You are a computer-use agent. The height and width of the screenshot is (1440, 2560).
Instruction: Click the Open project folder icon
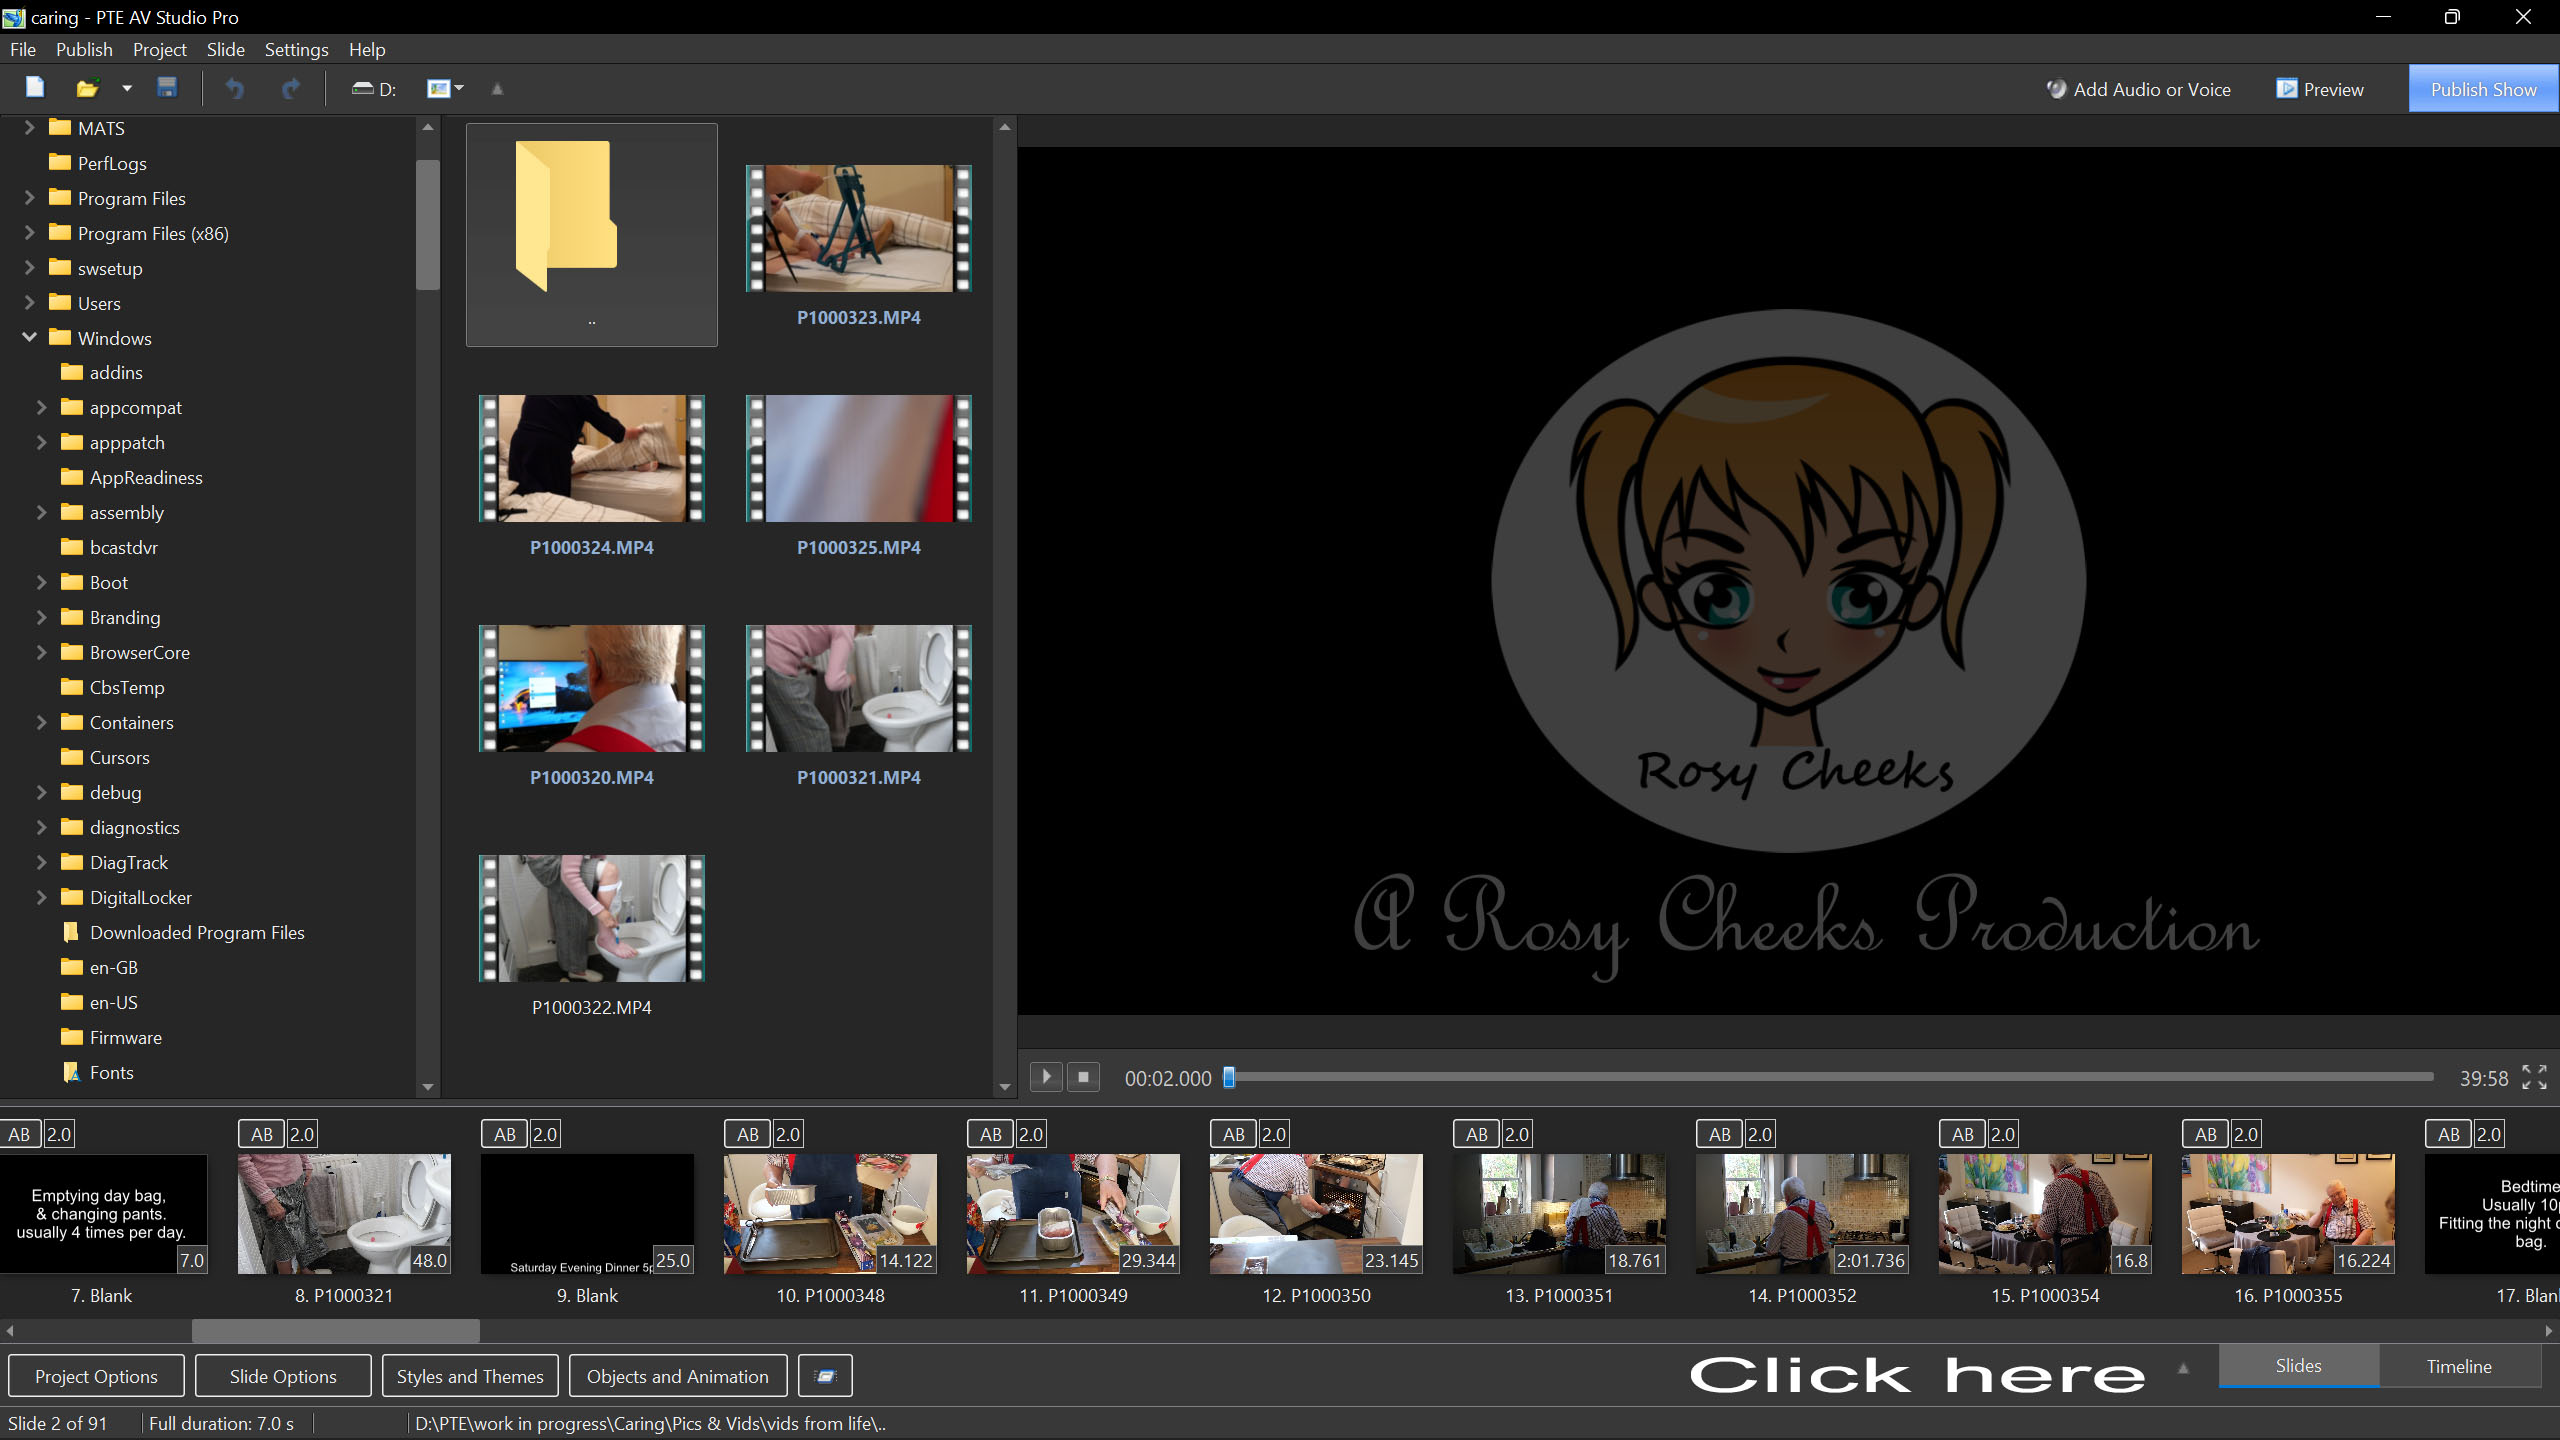(x=87, y=88)
